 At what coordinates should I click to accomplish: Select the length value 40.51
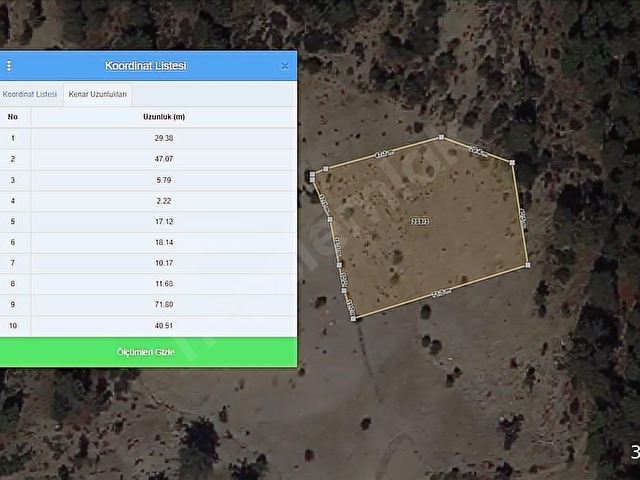(164, 326)
